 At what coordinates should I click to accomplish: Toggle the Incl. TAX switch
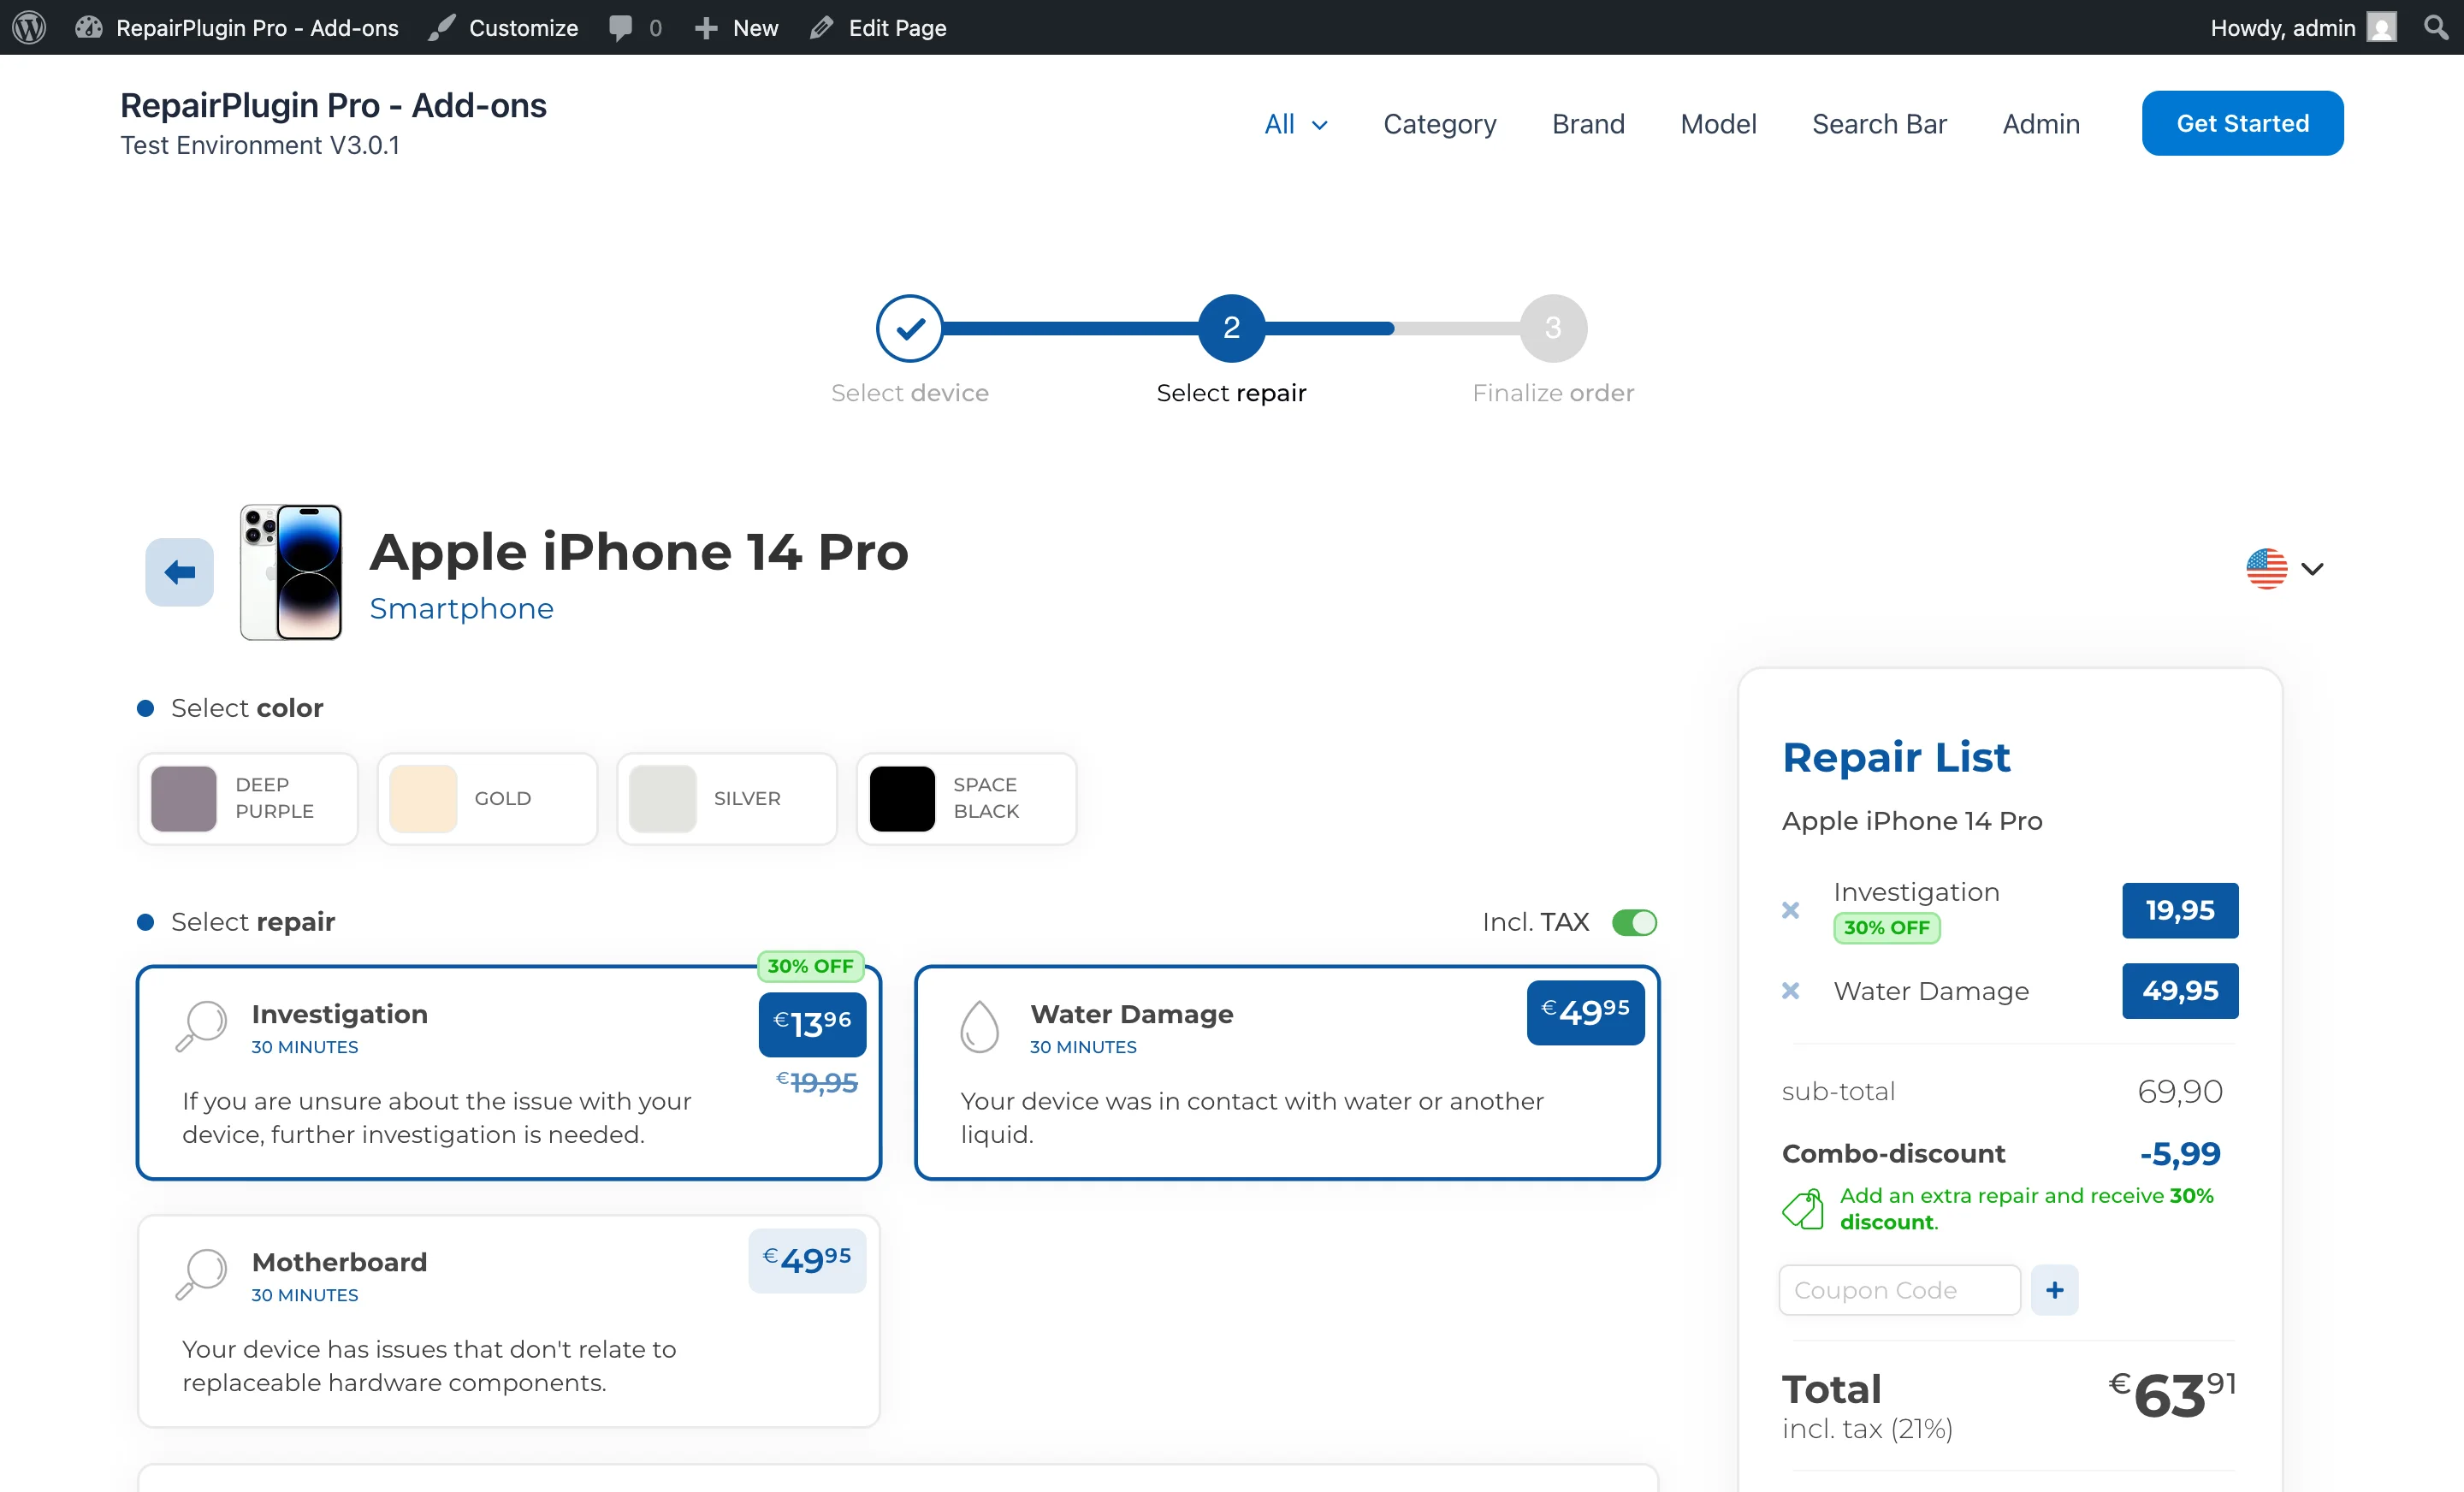pyautogui.click(x=1634, y=922)
